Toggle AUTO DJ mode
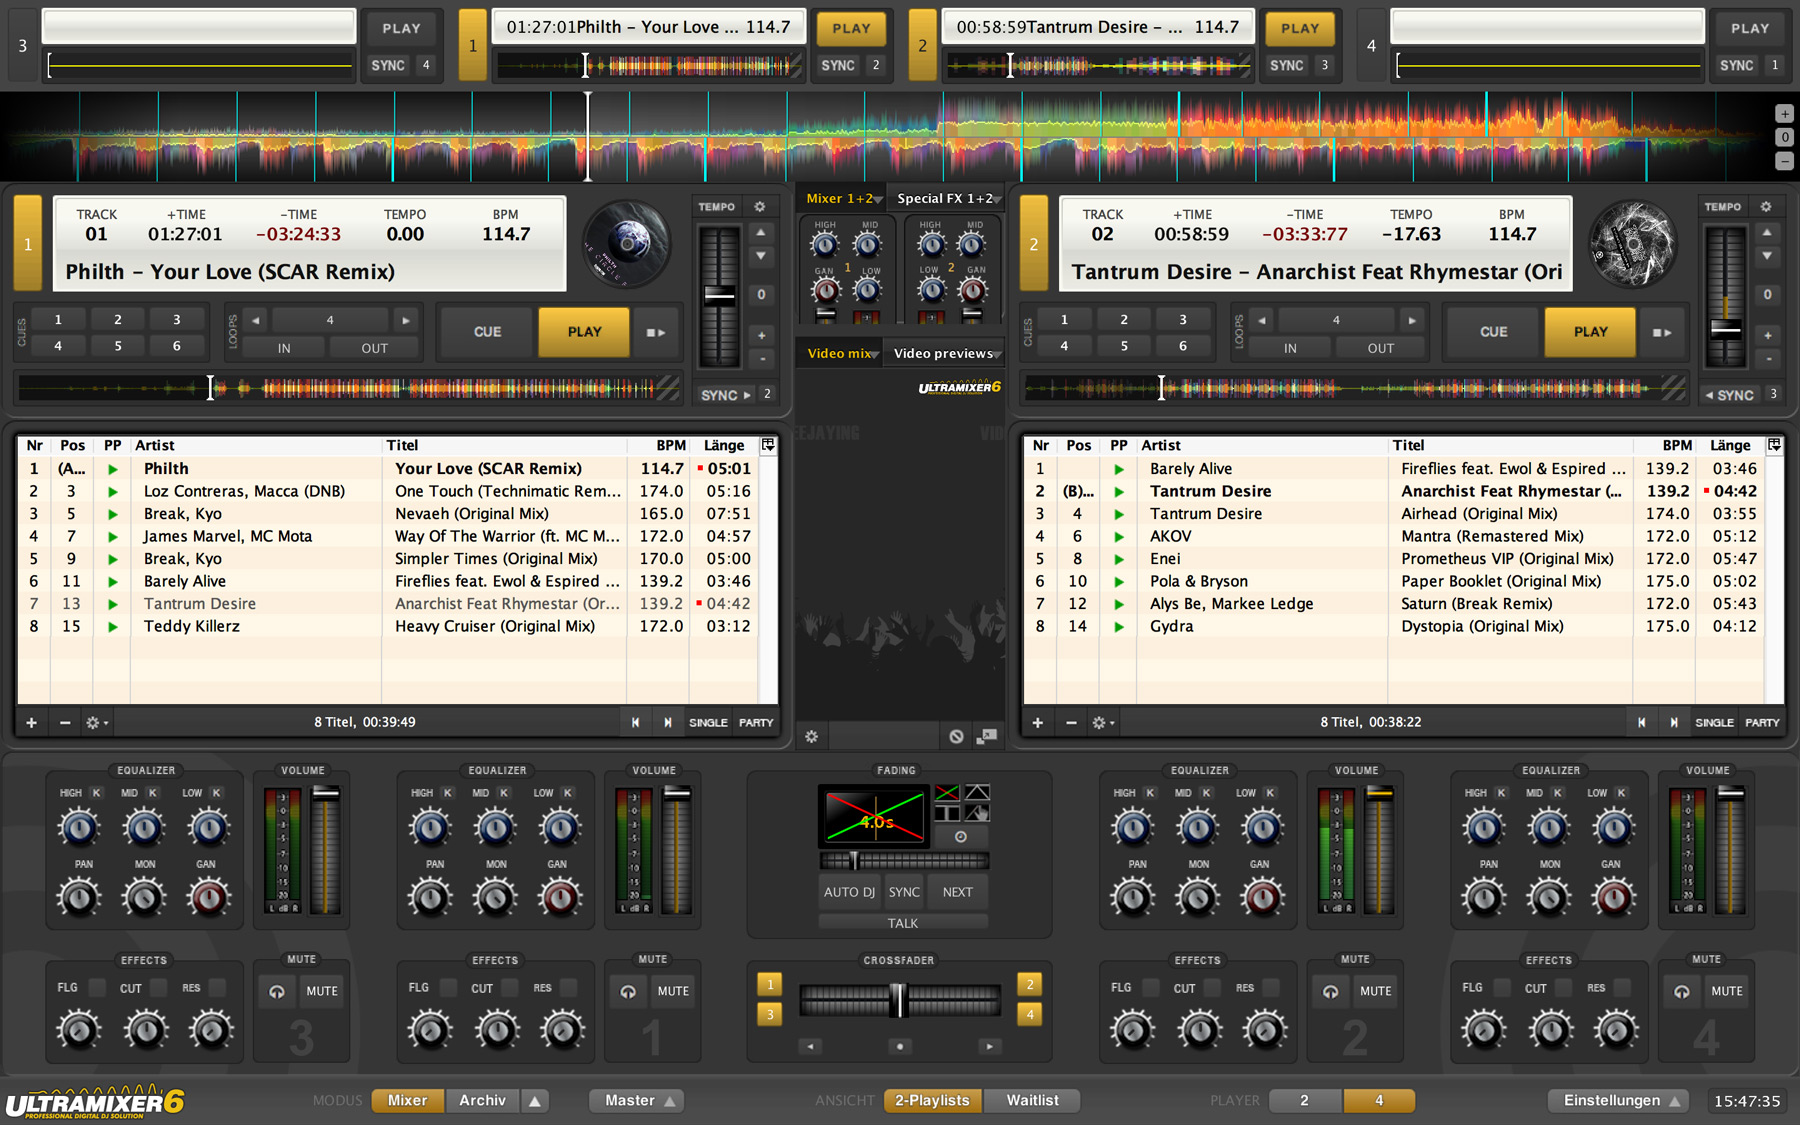1800x1125 pixels. pyautogui.click(x=848, y=891)
